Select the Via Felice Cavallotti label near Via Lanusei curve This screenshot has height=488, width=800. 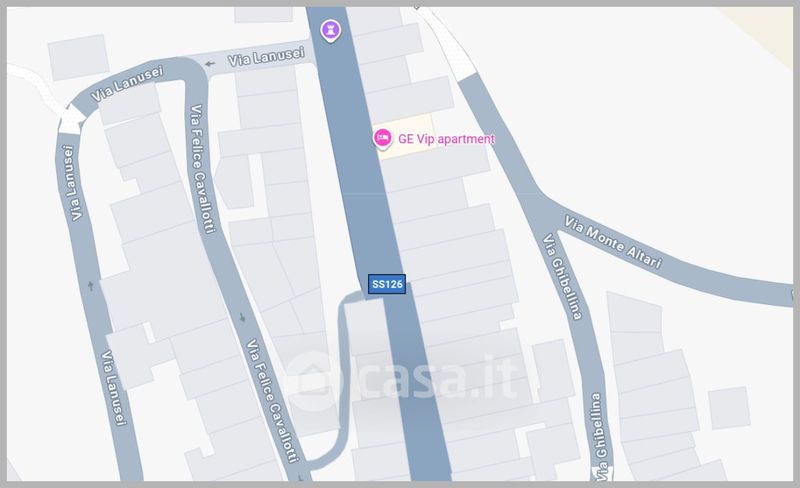pyautogui.click(x=203, y=168)
